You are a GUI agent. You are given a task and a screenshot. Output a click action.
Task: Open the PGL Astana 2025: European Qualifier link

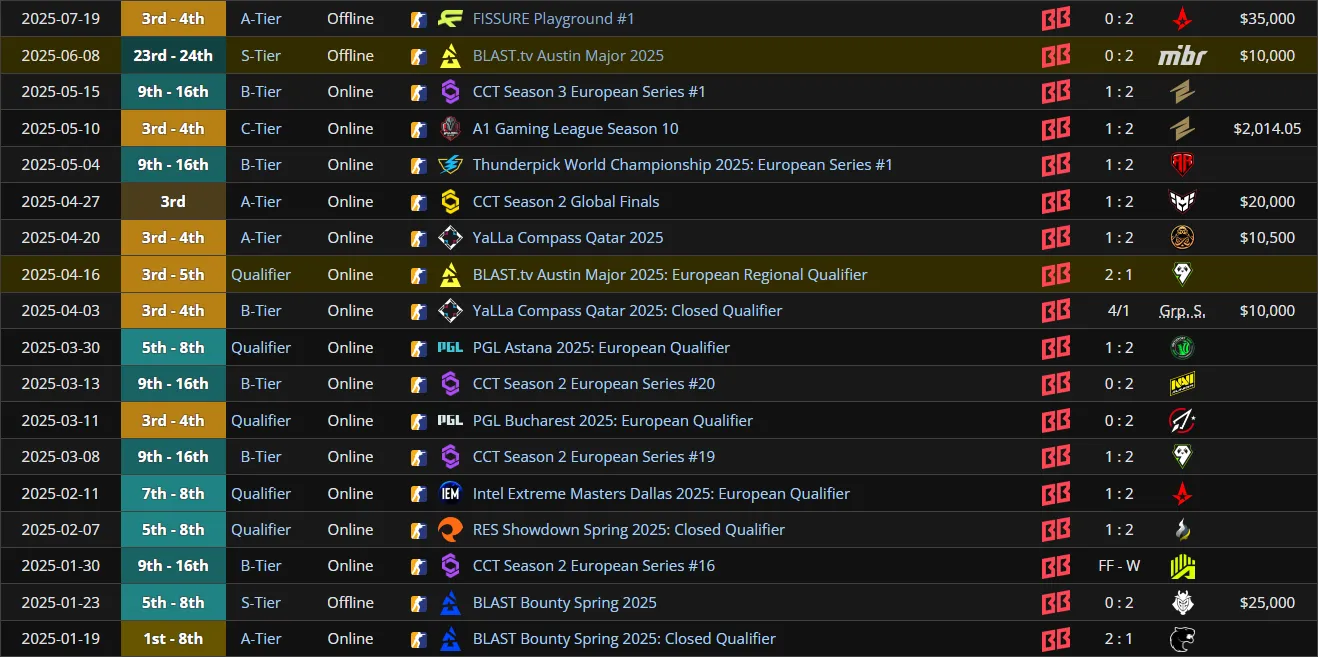(x=601, y=348)
